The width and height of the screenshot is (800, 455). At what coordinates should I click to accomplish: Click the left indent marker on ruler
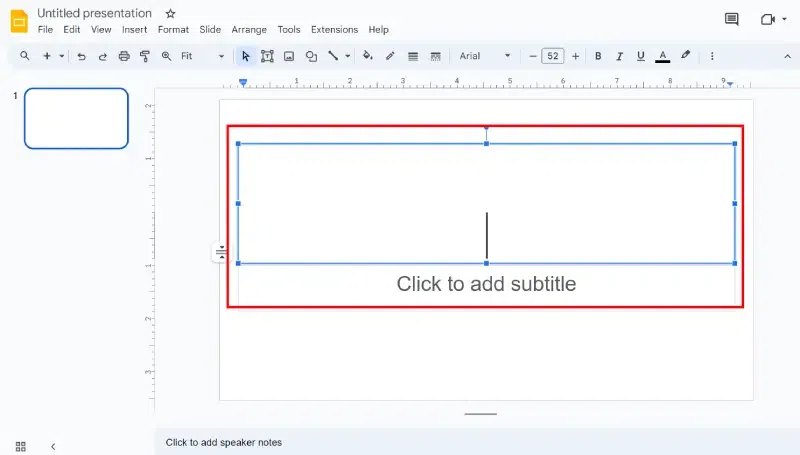pyautogui.click(x=243, y=82)
